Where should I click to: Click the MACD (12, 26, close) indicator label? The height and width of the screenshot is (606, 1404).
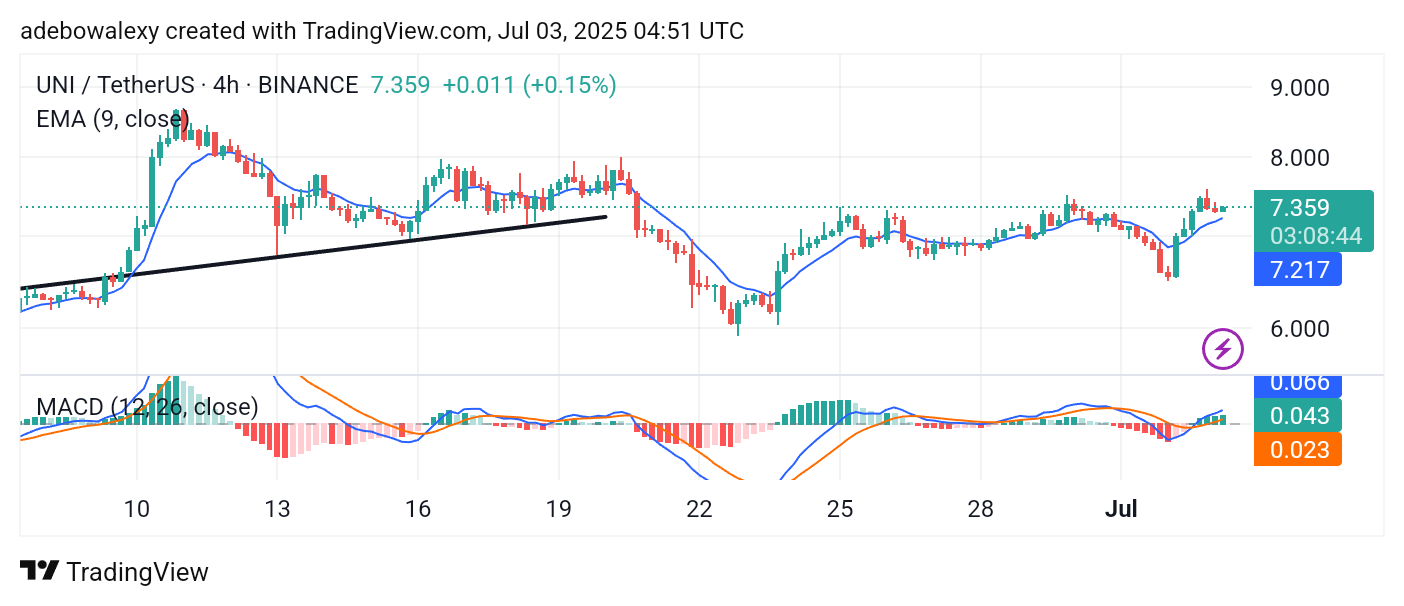147,407
